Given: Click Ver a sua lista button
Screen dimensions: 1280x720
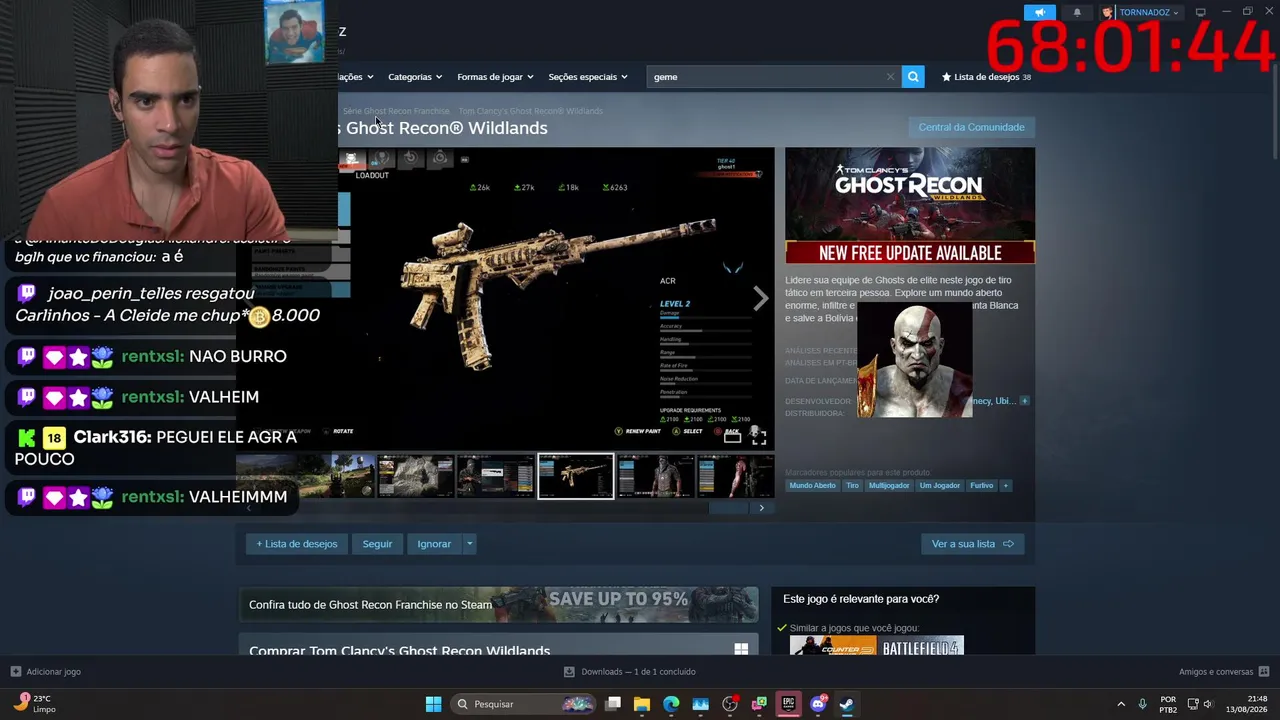Looking at the screenshot, I should [972, 544].
